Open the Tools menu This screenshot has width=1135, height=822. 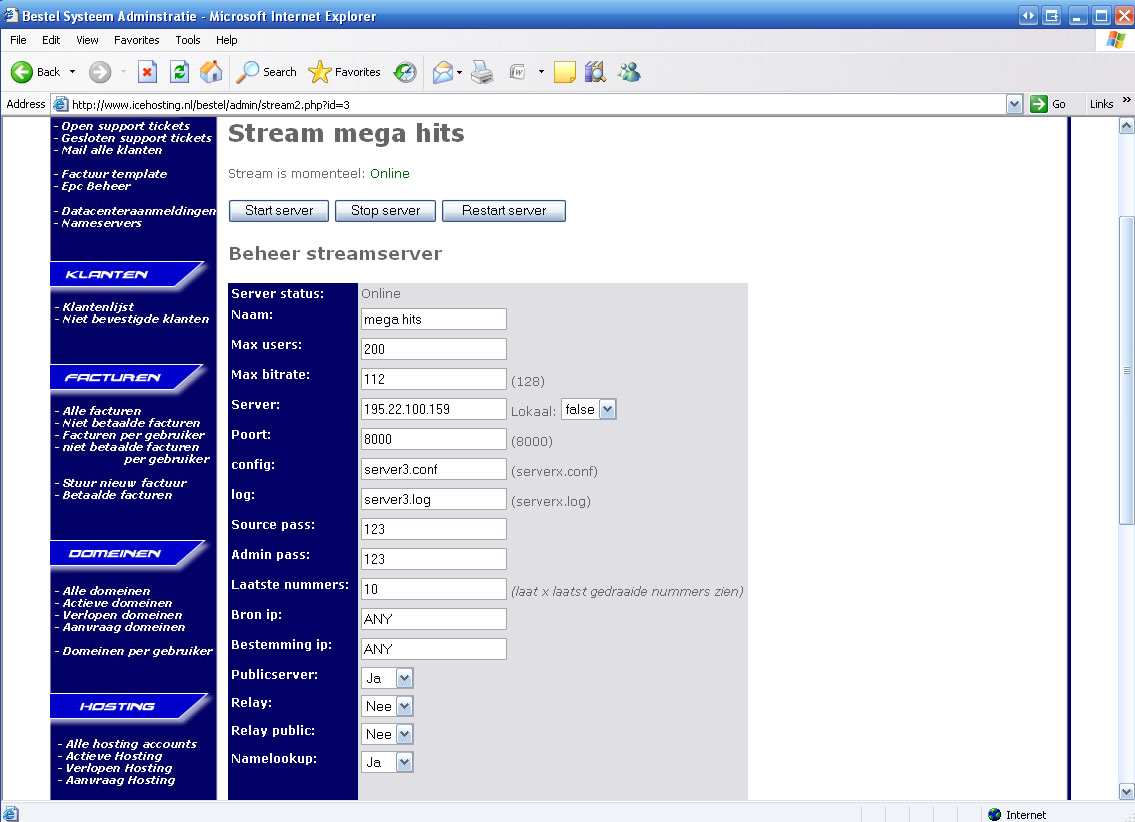point(188,40)
